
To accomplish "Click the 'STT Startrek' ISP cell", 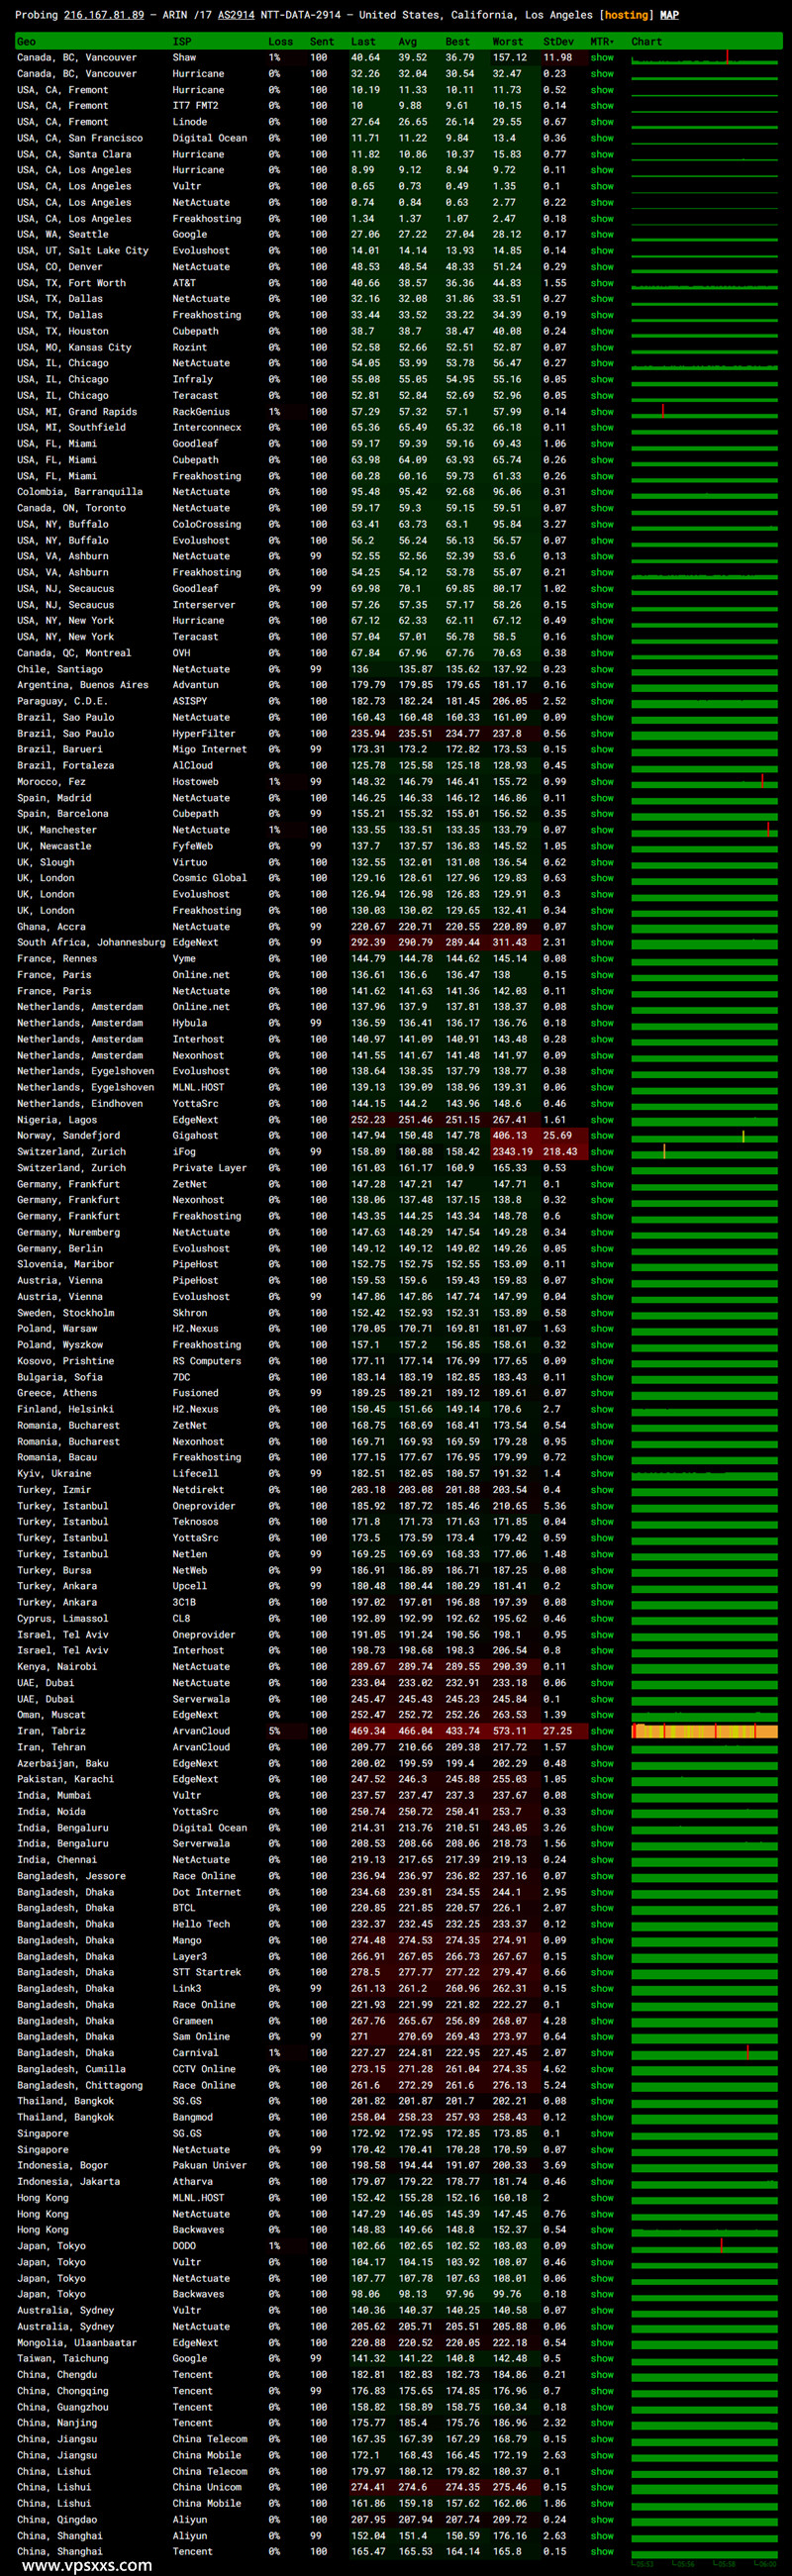I will 206,1972.
